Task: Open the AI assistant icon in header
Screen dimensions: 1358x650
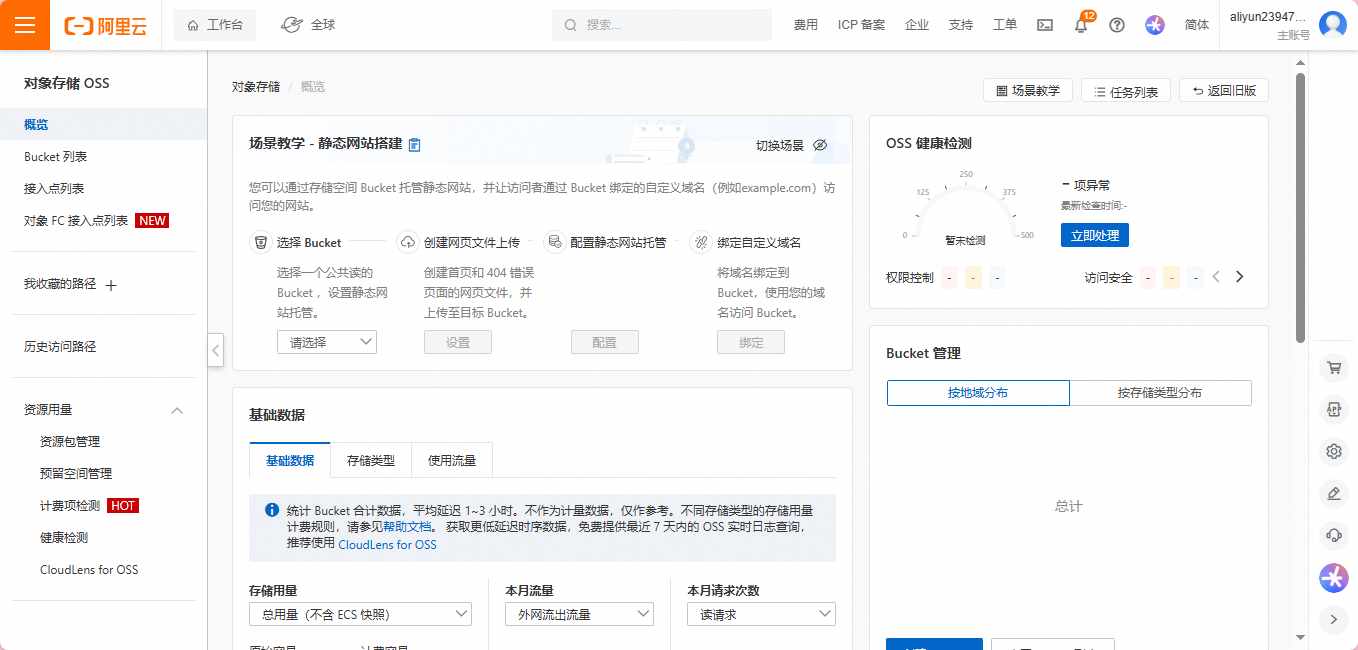Action: point(1155,25)
